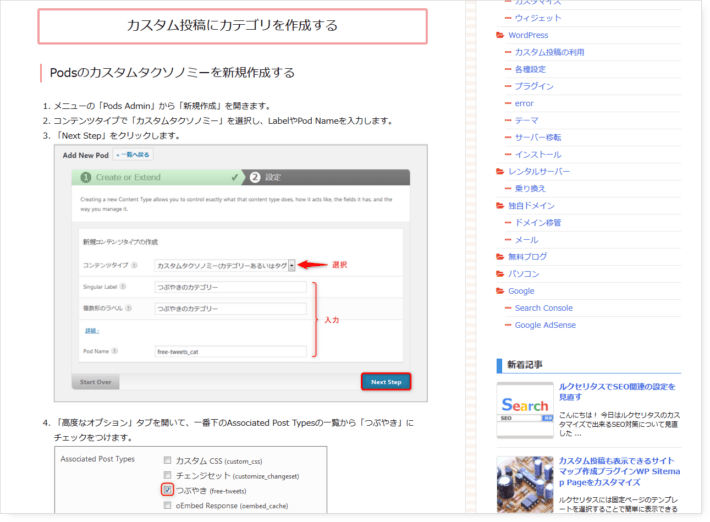The width and height of the screenshot is (710, 522).
Task: Expand the 詳細 link in the form
Action: (91, 329)
